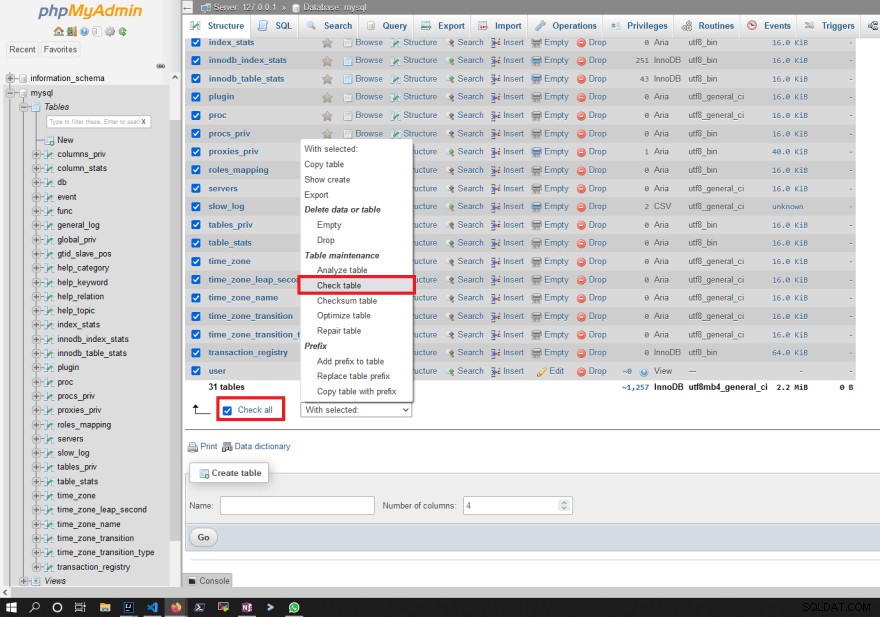Open phpMyAdmin Home icon
This screenshot has height=617, width=880.
(58, 31)
